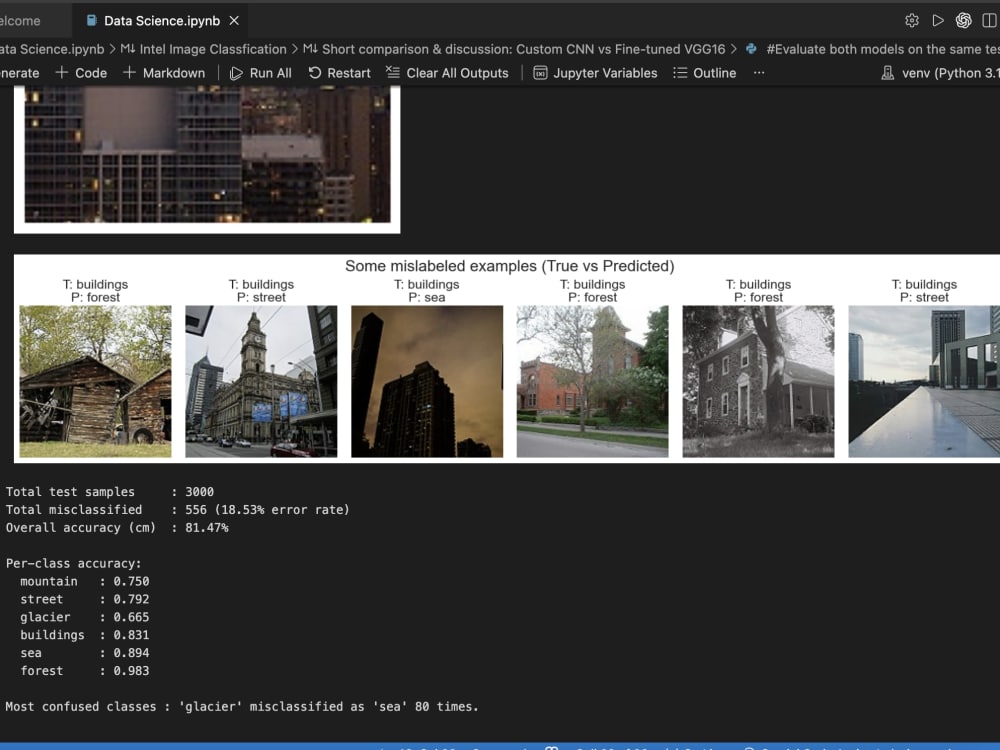The width and height of the screenshot is (1000, 750).
Task: Click the Generate toolbar button
Action: pos(20,73)
